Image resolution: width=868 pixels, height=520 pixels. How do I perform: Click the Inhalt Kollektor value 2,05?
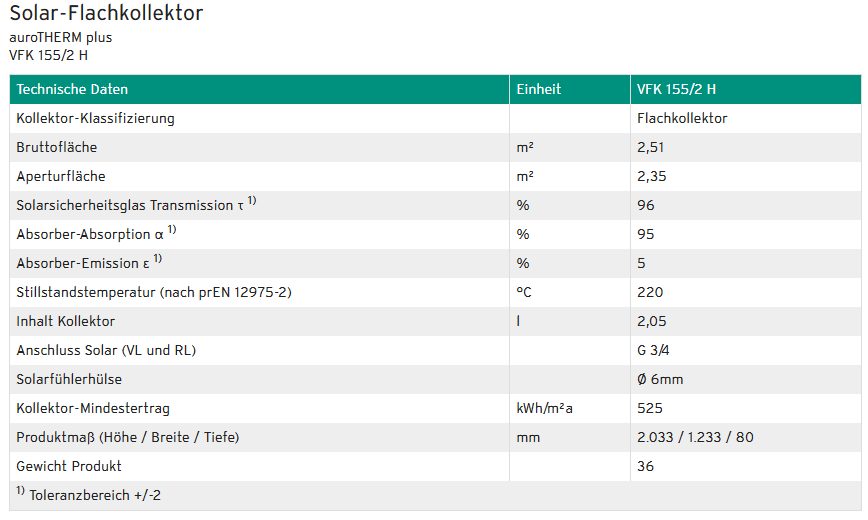[x=652, y=321]
